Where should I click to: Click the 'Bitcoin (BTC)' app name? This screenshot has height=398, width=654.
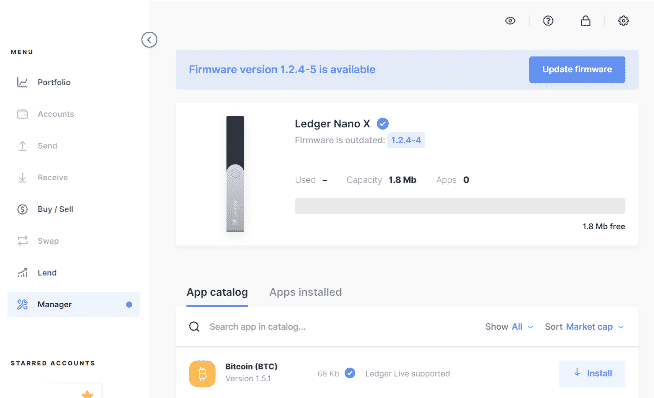[x=251, y=366]
